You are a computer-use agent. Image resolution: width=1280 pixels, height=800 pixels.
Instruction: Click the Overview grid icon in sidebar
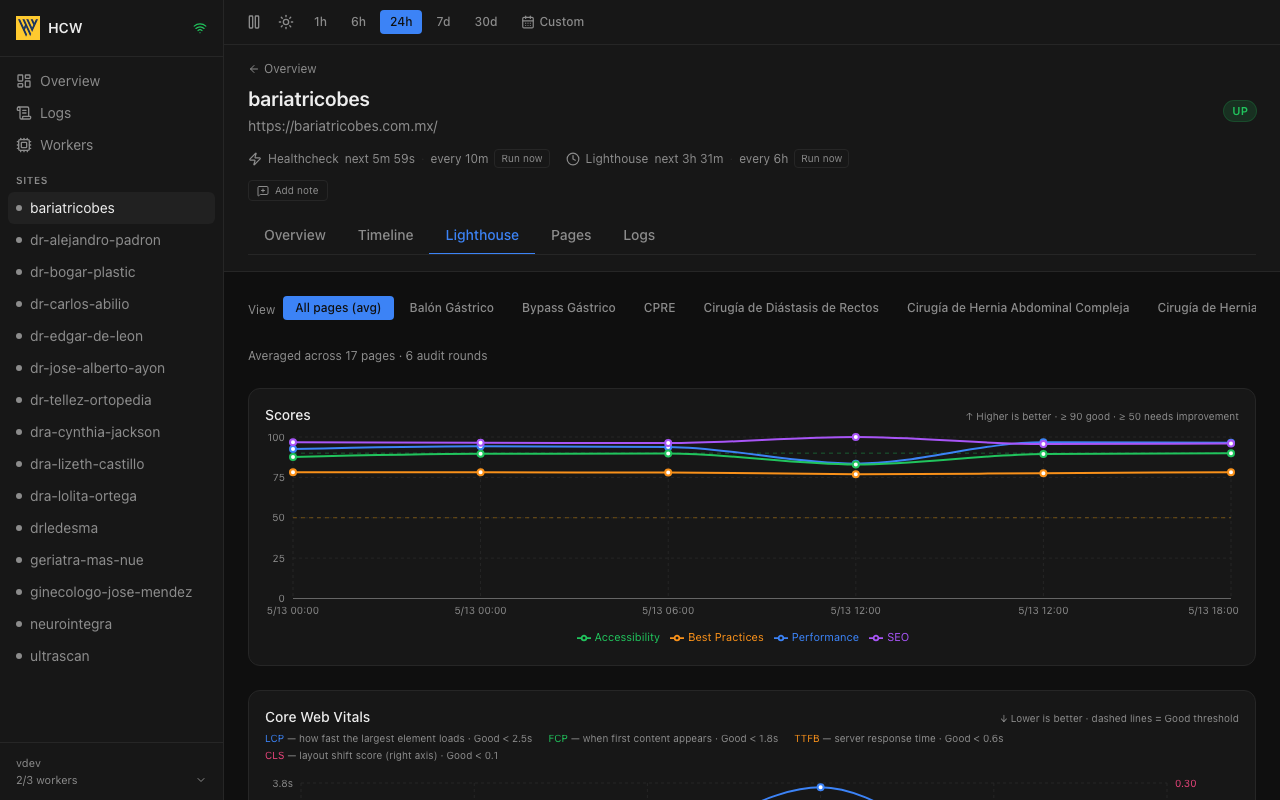pyautogui.click(x=24, y=81)
